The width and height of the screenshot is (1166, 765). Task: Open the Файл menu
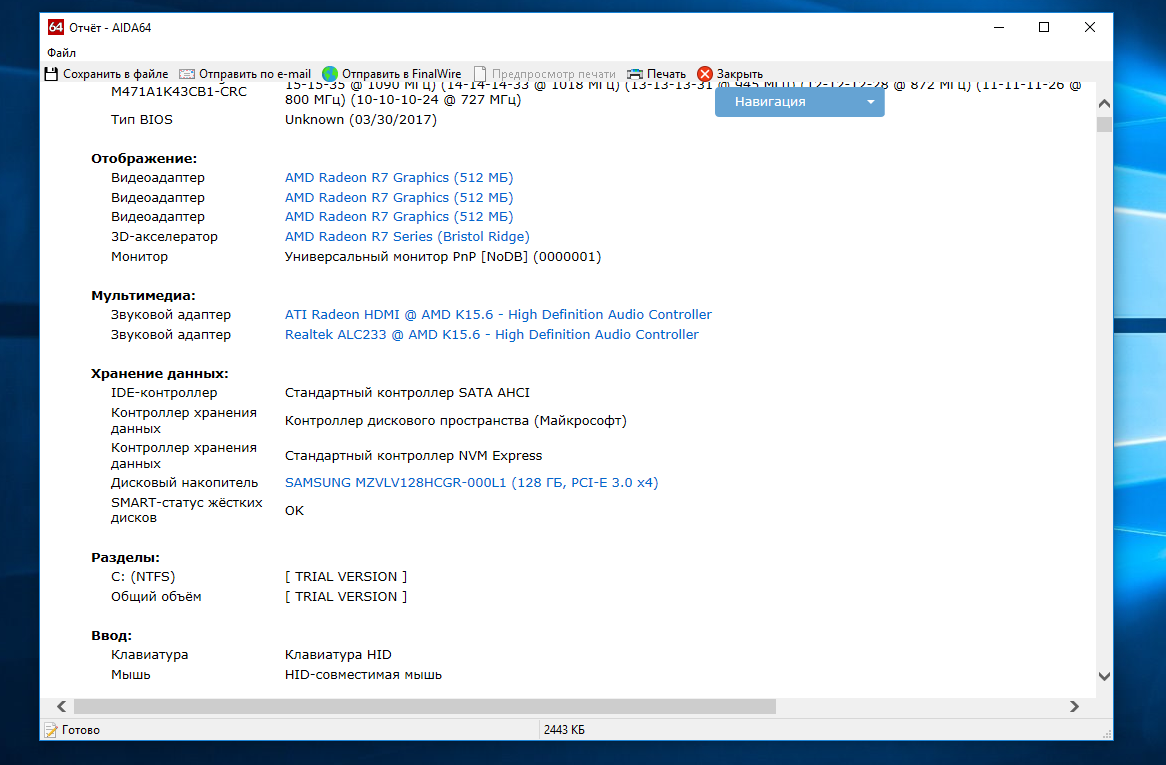(61, 53)
